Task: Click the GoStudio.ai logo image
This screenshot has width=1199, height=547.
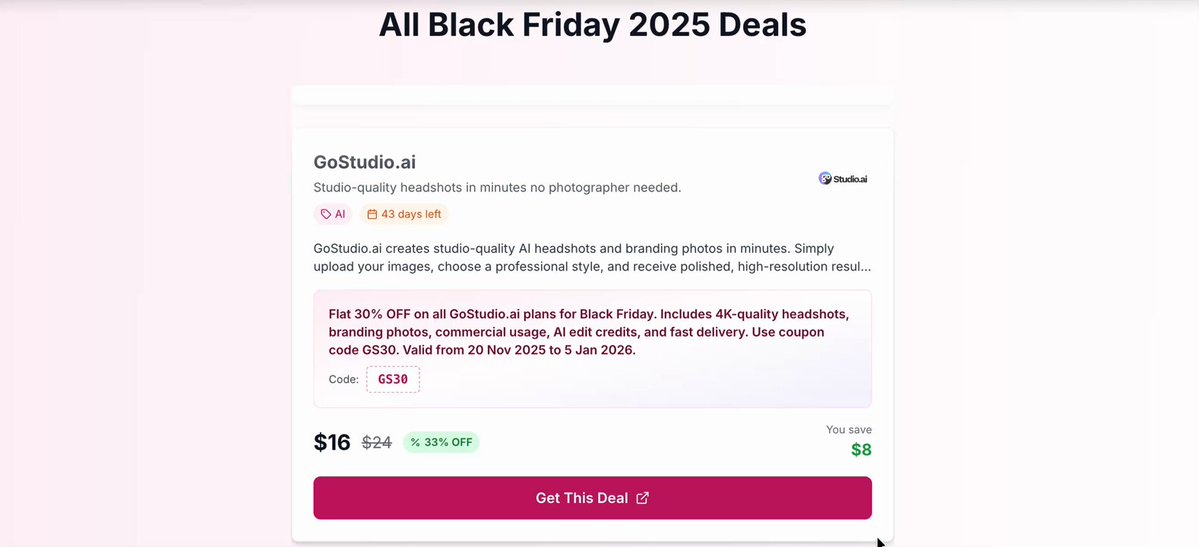Action: [x=843, y=178]
